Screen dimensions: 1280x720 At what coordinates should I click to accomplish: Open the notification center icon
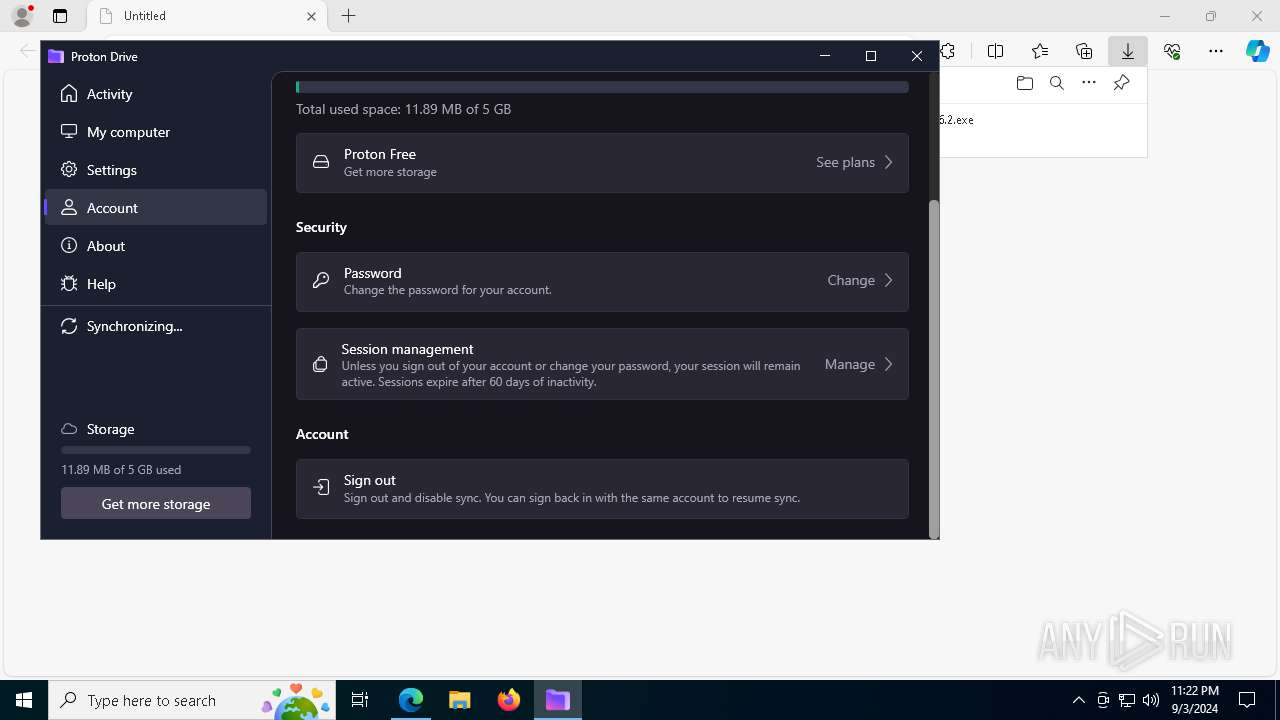click(x=1247, y=700)
